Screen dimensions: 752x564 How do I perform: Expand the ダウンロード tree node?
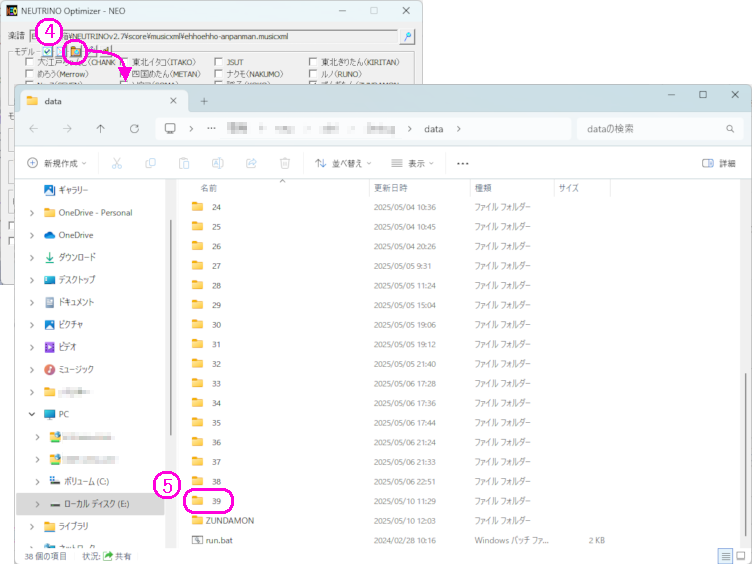pos(32,258)
